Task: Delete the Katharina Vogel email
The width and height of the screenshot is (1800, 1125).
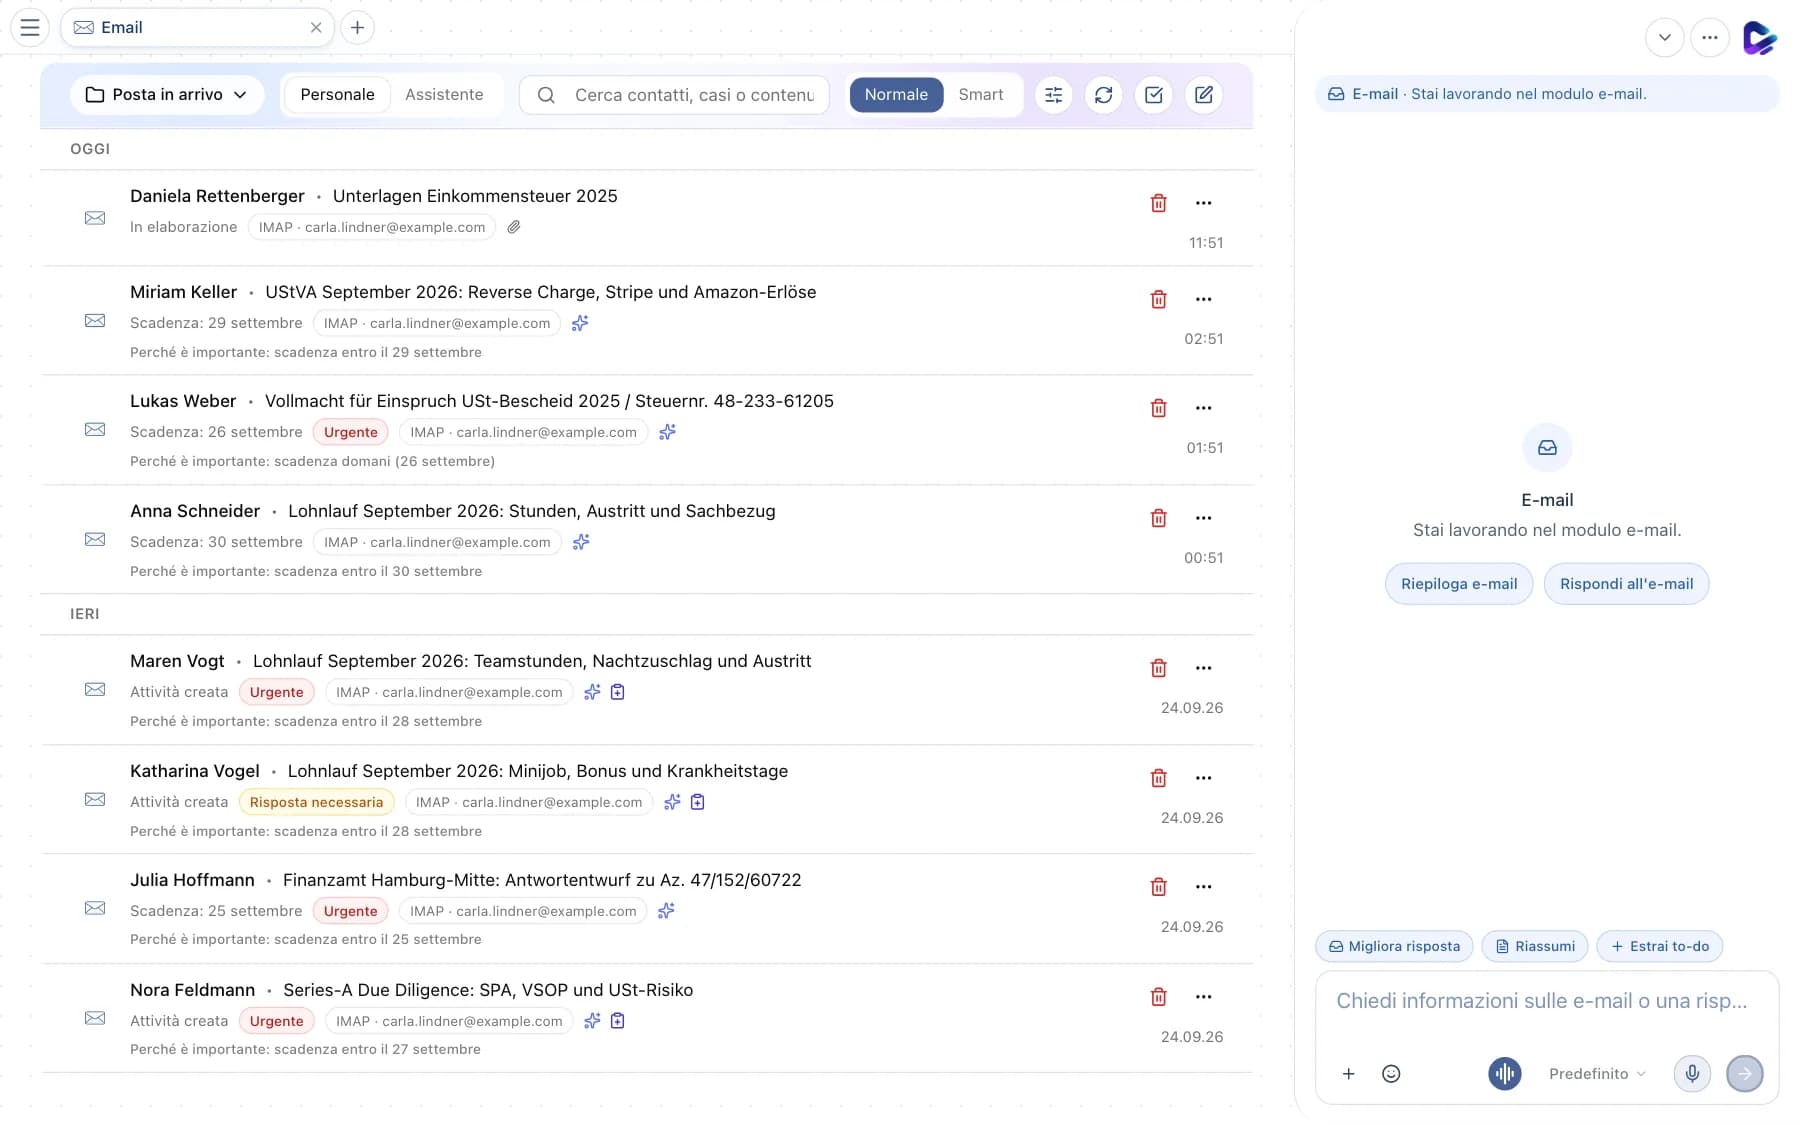Action: pos(1159,778)
